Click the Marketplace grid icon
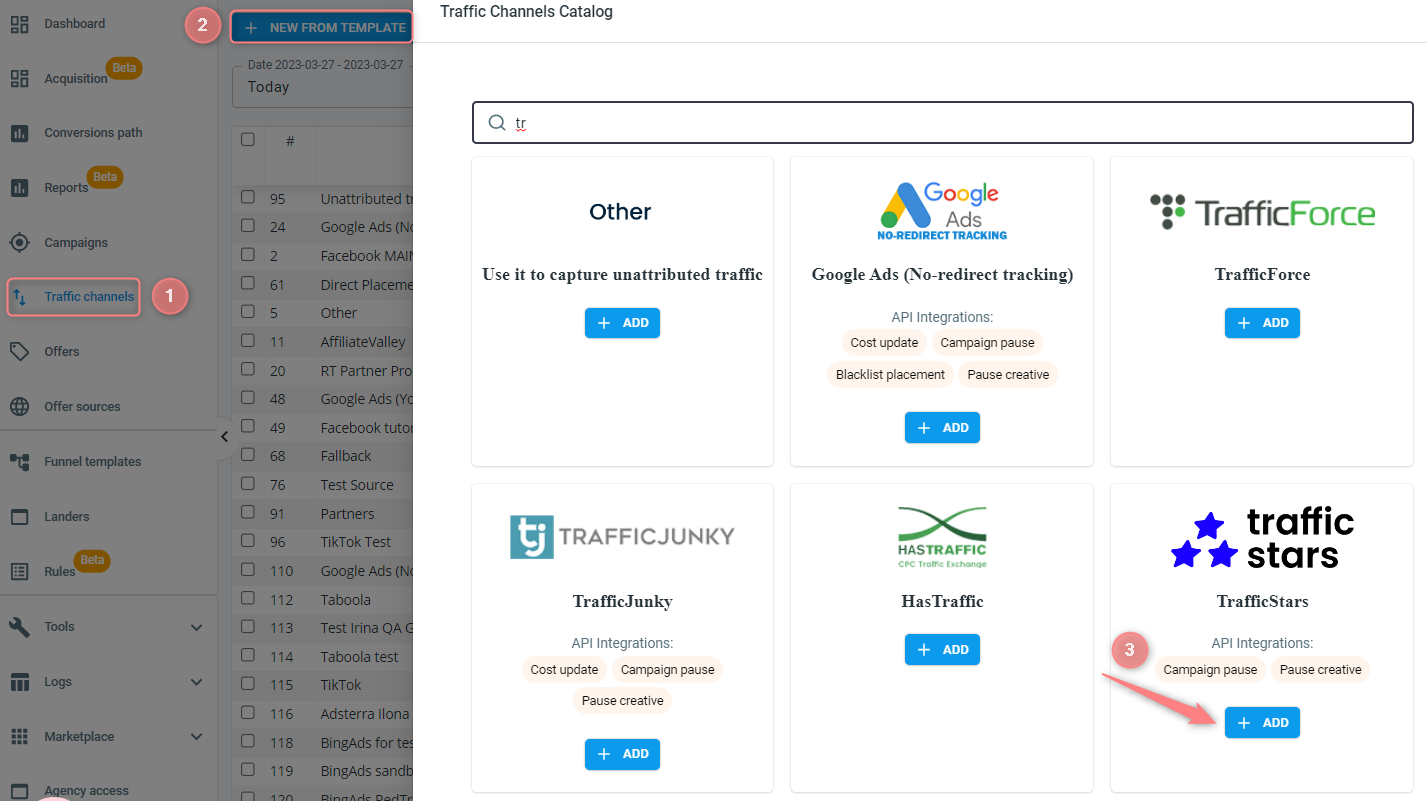The image size is (1427, 801). click(19, 737)
